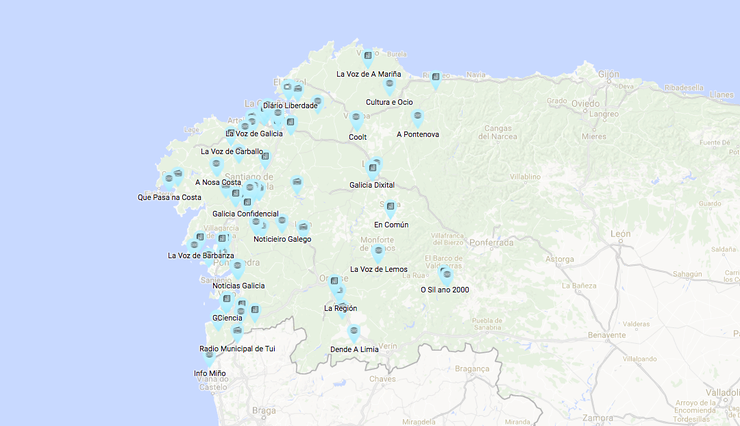Click the Dende A Limia map pin

tap(354, 334)
